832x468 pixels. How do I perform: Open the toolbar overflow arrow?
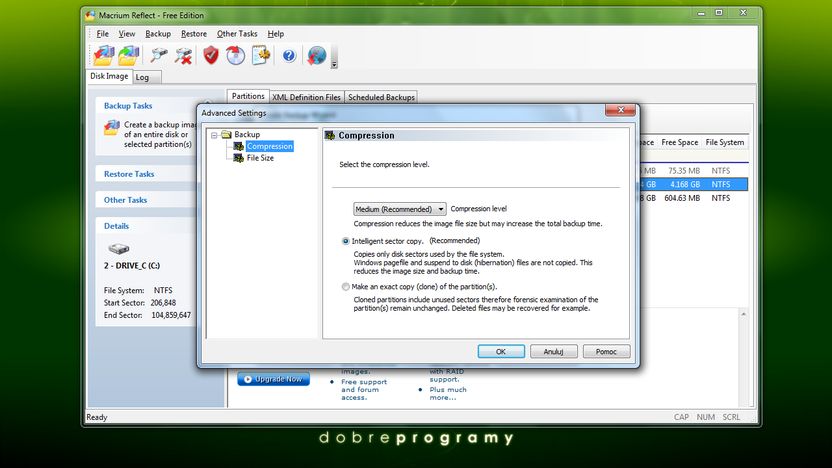(334, 64)
